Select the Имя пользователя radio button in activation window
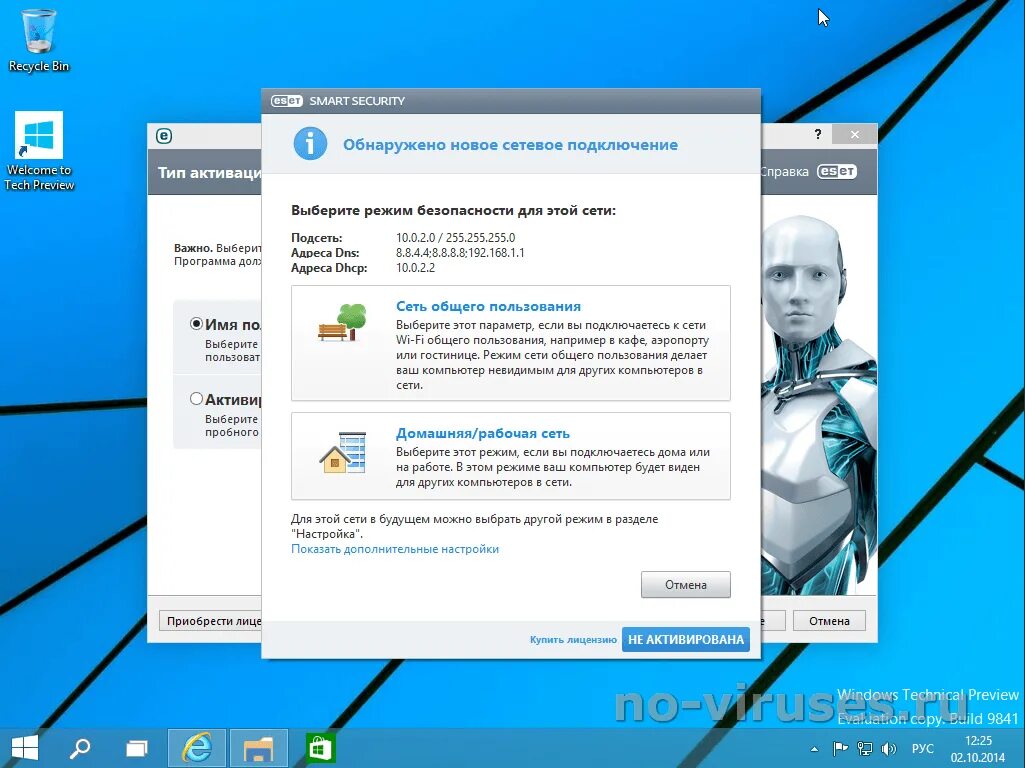The image size is (1025, 768). coord(196,324)
